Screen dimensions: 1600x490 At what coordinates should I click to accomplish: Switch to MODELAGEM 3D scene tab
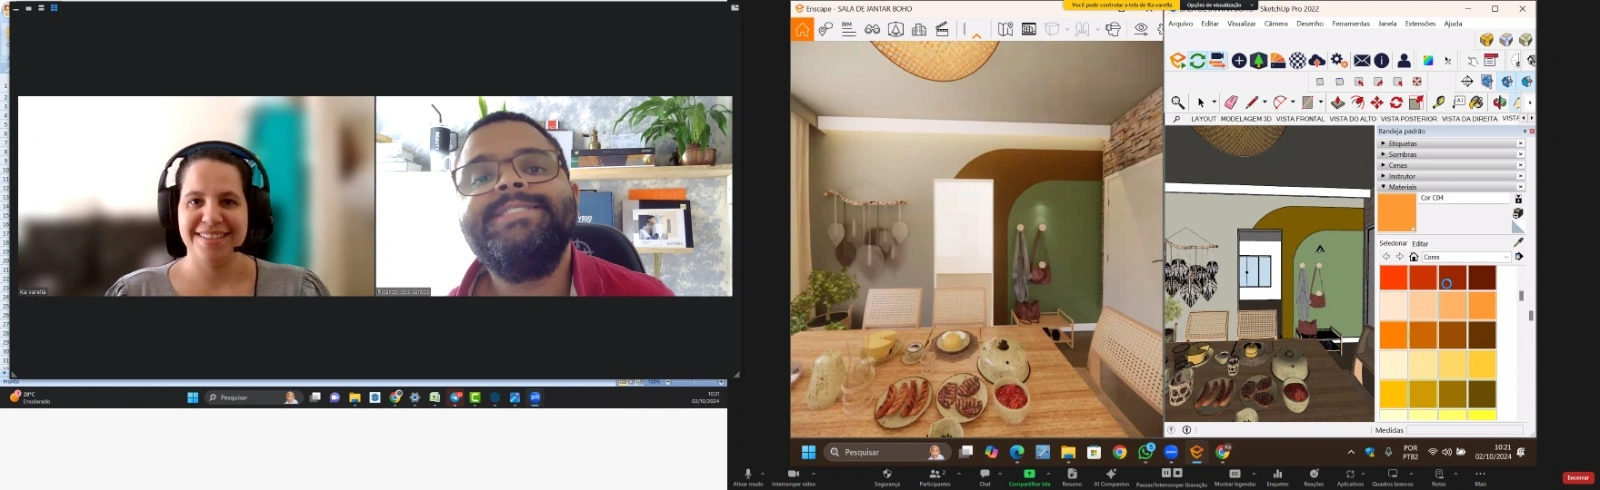tap(1246, 119)
